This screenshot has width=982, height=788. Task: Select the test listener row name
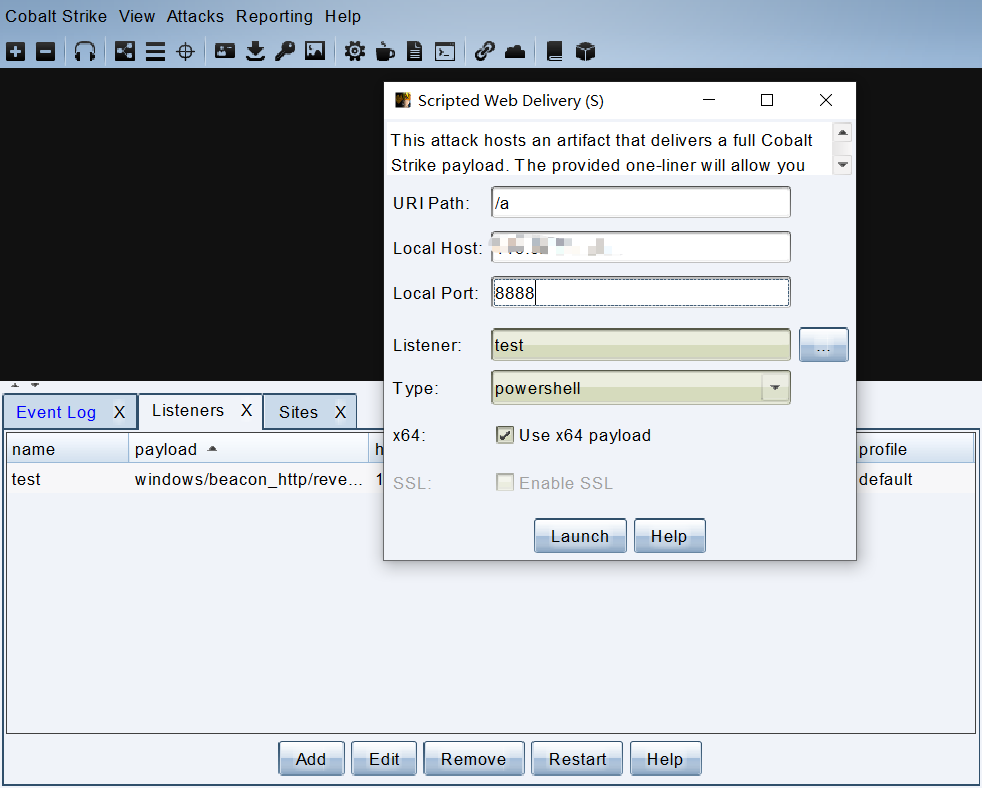[26, 479]
